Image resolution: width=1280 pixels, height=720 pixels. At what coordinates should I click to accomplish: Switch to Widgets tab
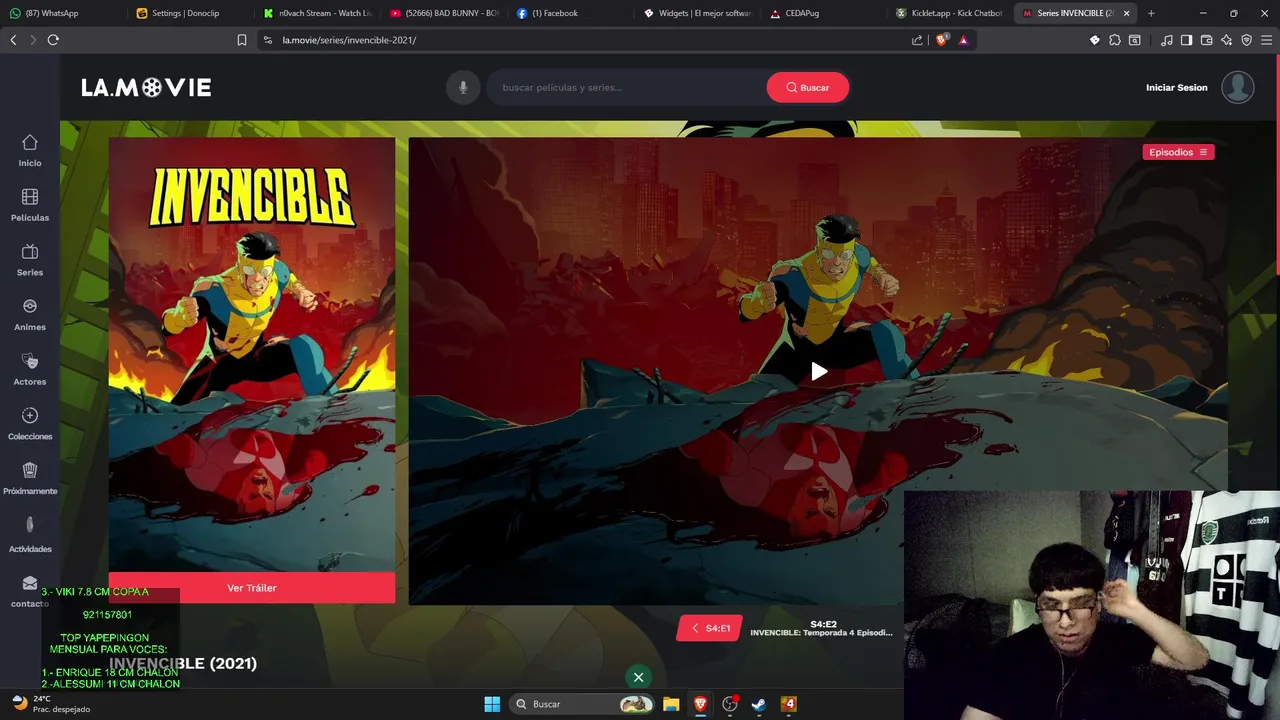click(698, 13)
